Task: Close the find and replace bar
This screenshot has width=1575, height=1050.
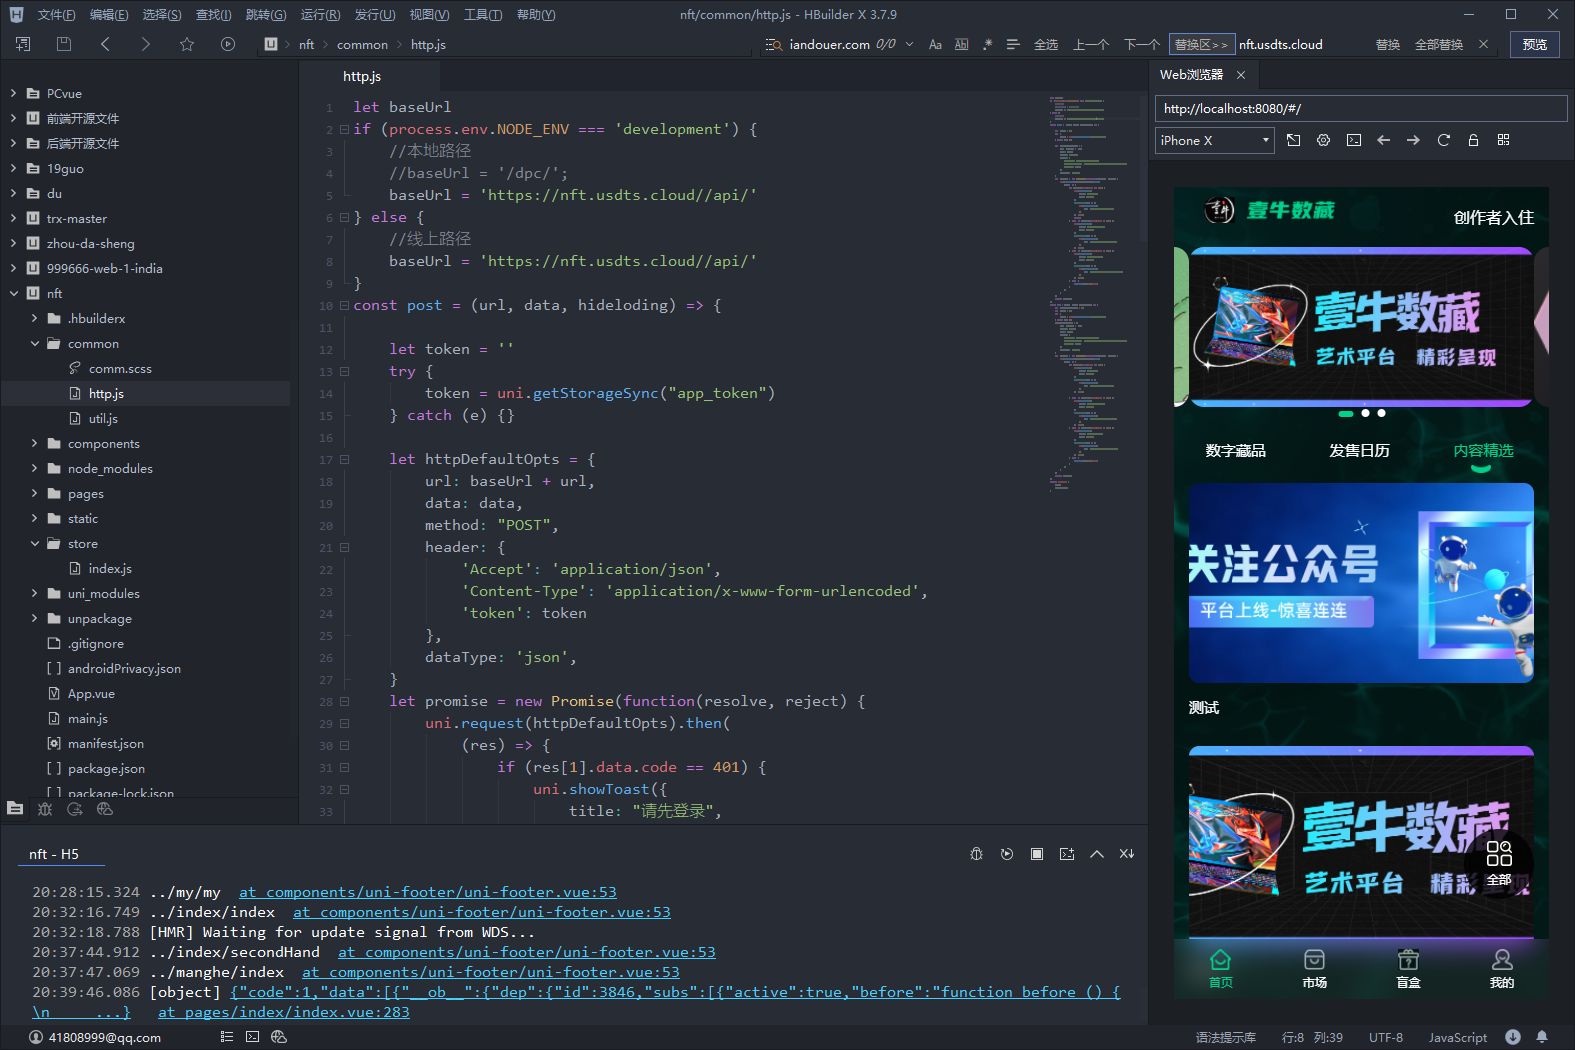Action: pos(1484,44)
